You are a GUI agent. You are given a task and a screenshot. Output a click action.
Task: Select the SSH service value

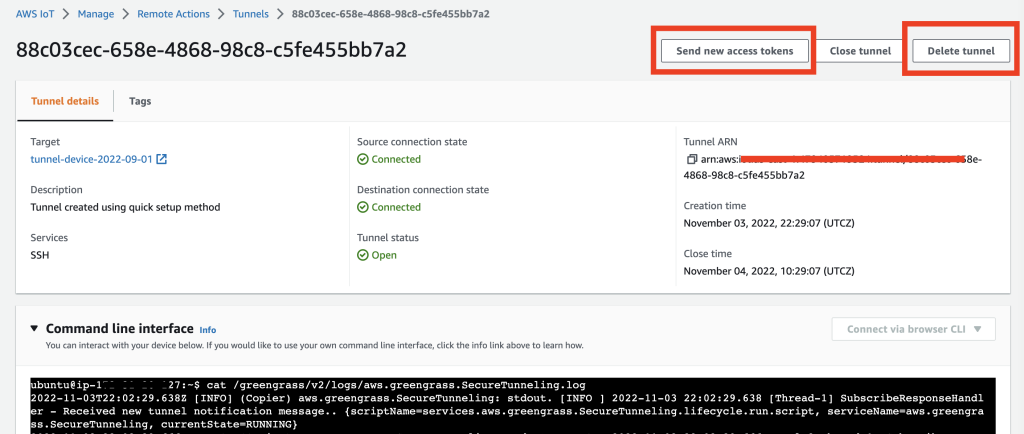[x=40, y=255]
